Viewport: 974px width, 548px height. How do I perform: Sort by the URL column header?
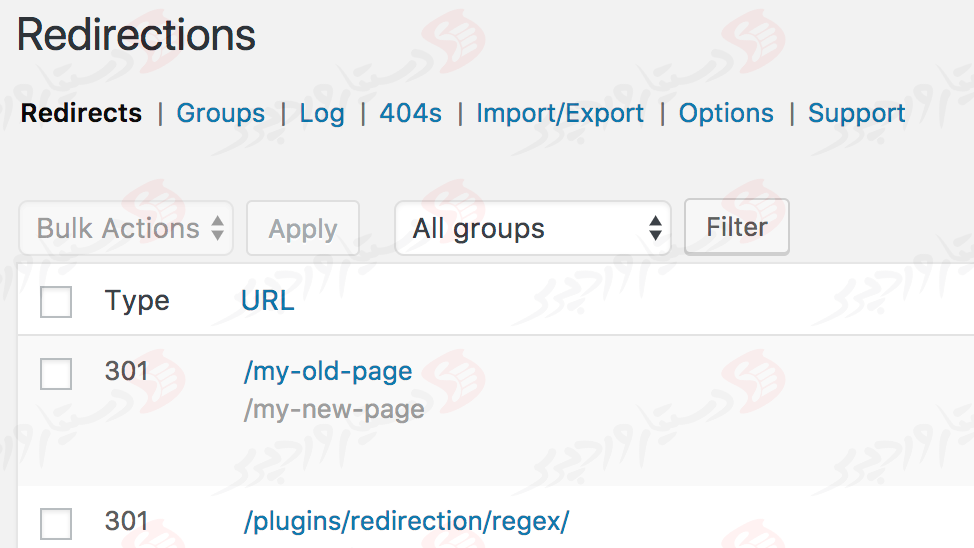(x=268, y=300)
